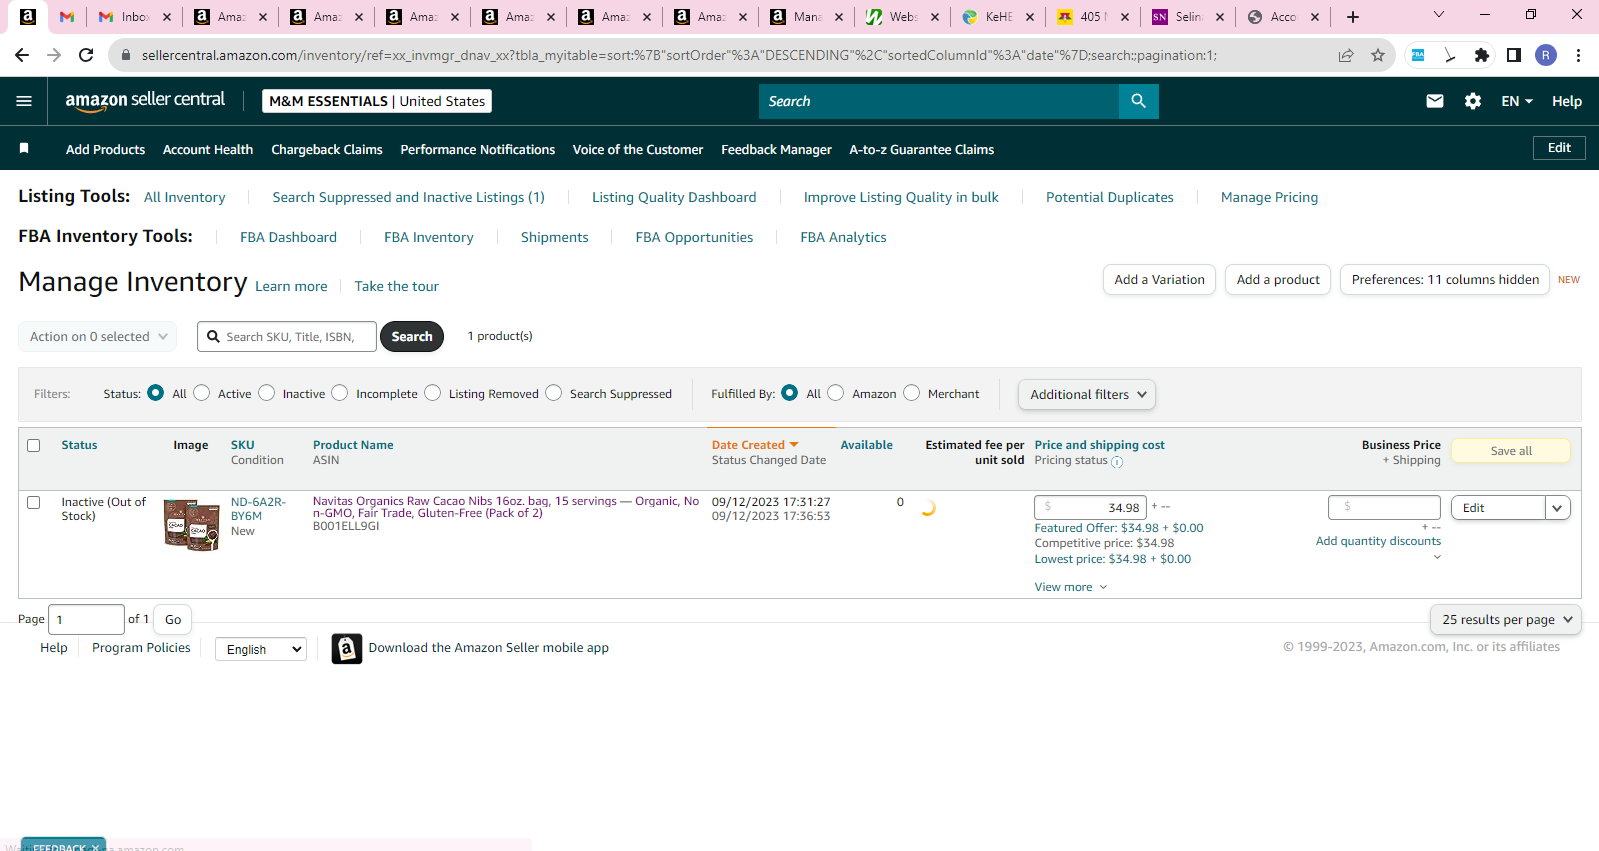Expand View more pricing details
This screenshot has height=851, width=1599.
(x=1071, y=587)
